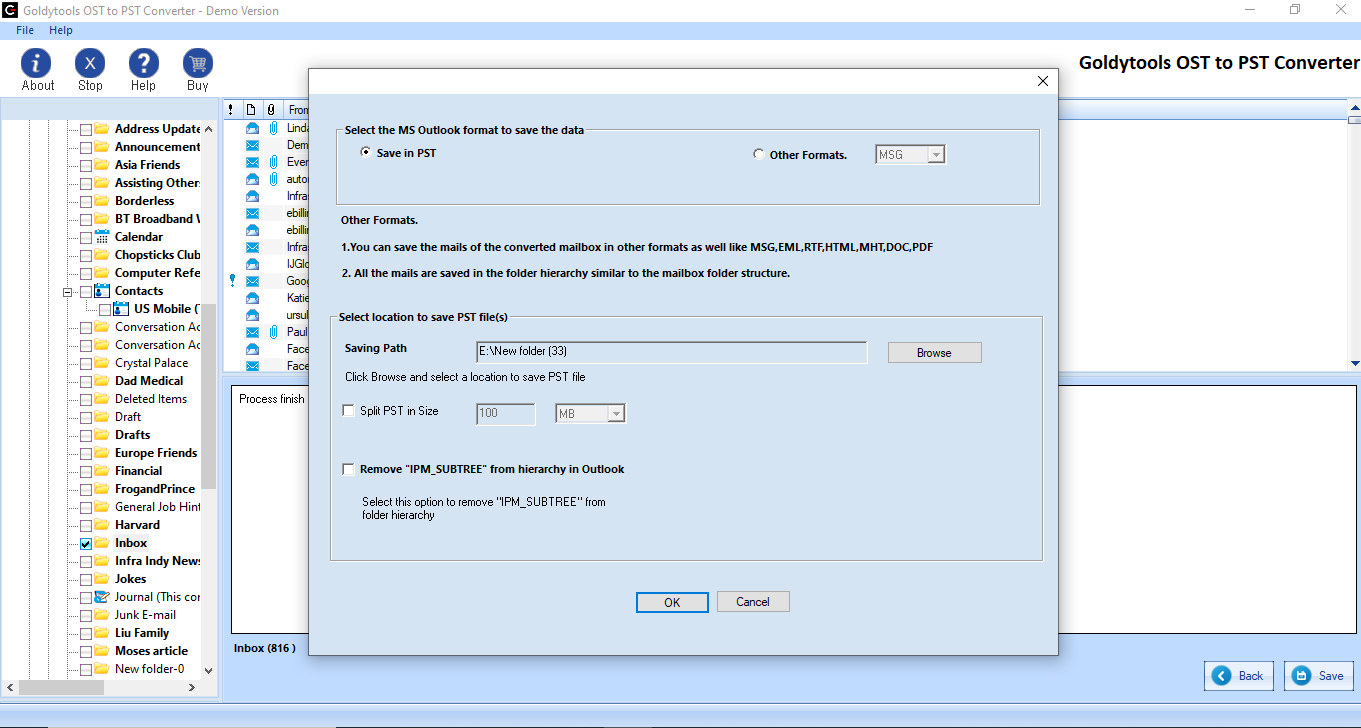Click the attachment column header icon
Viewport: 1361px width, 728px height.
tap(270, 110)
